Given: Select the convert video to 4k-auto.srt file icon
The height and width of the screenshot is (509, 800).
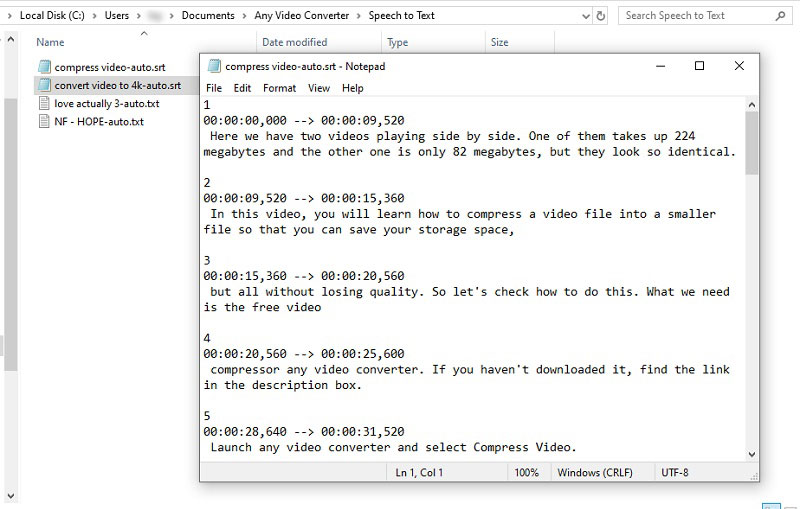Looking at the screenshot, I should tap(44, 85).
